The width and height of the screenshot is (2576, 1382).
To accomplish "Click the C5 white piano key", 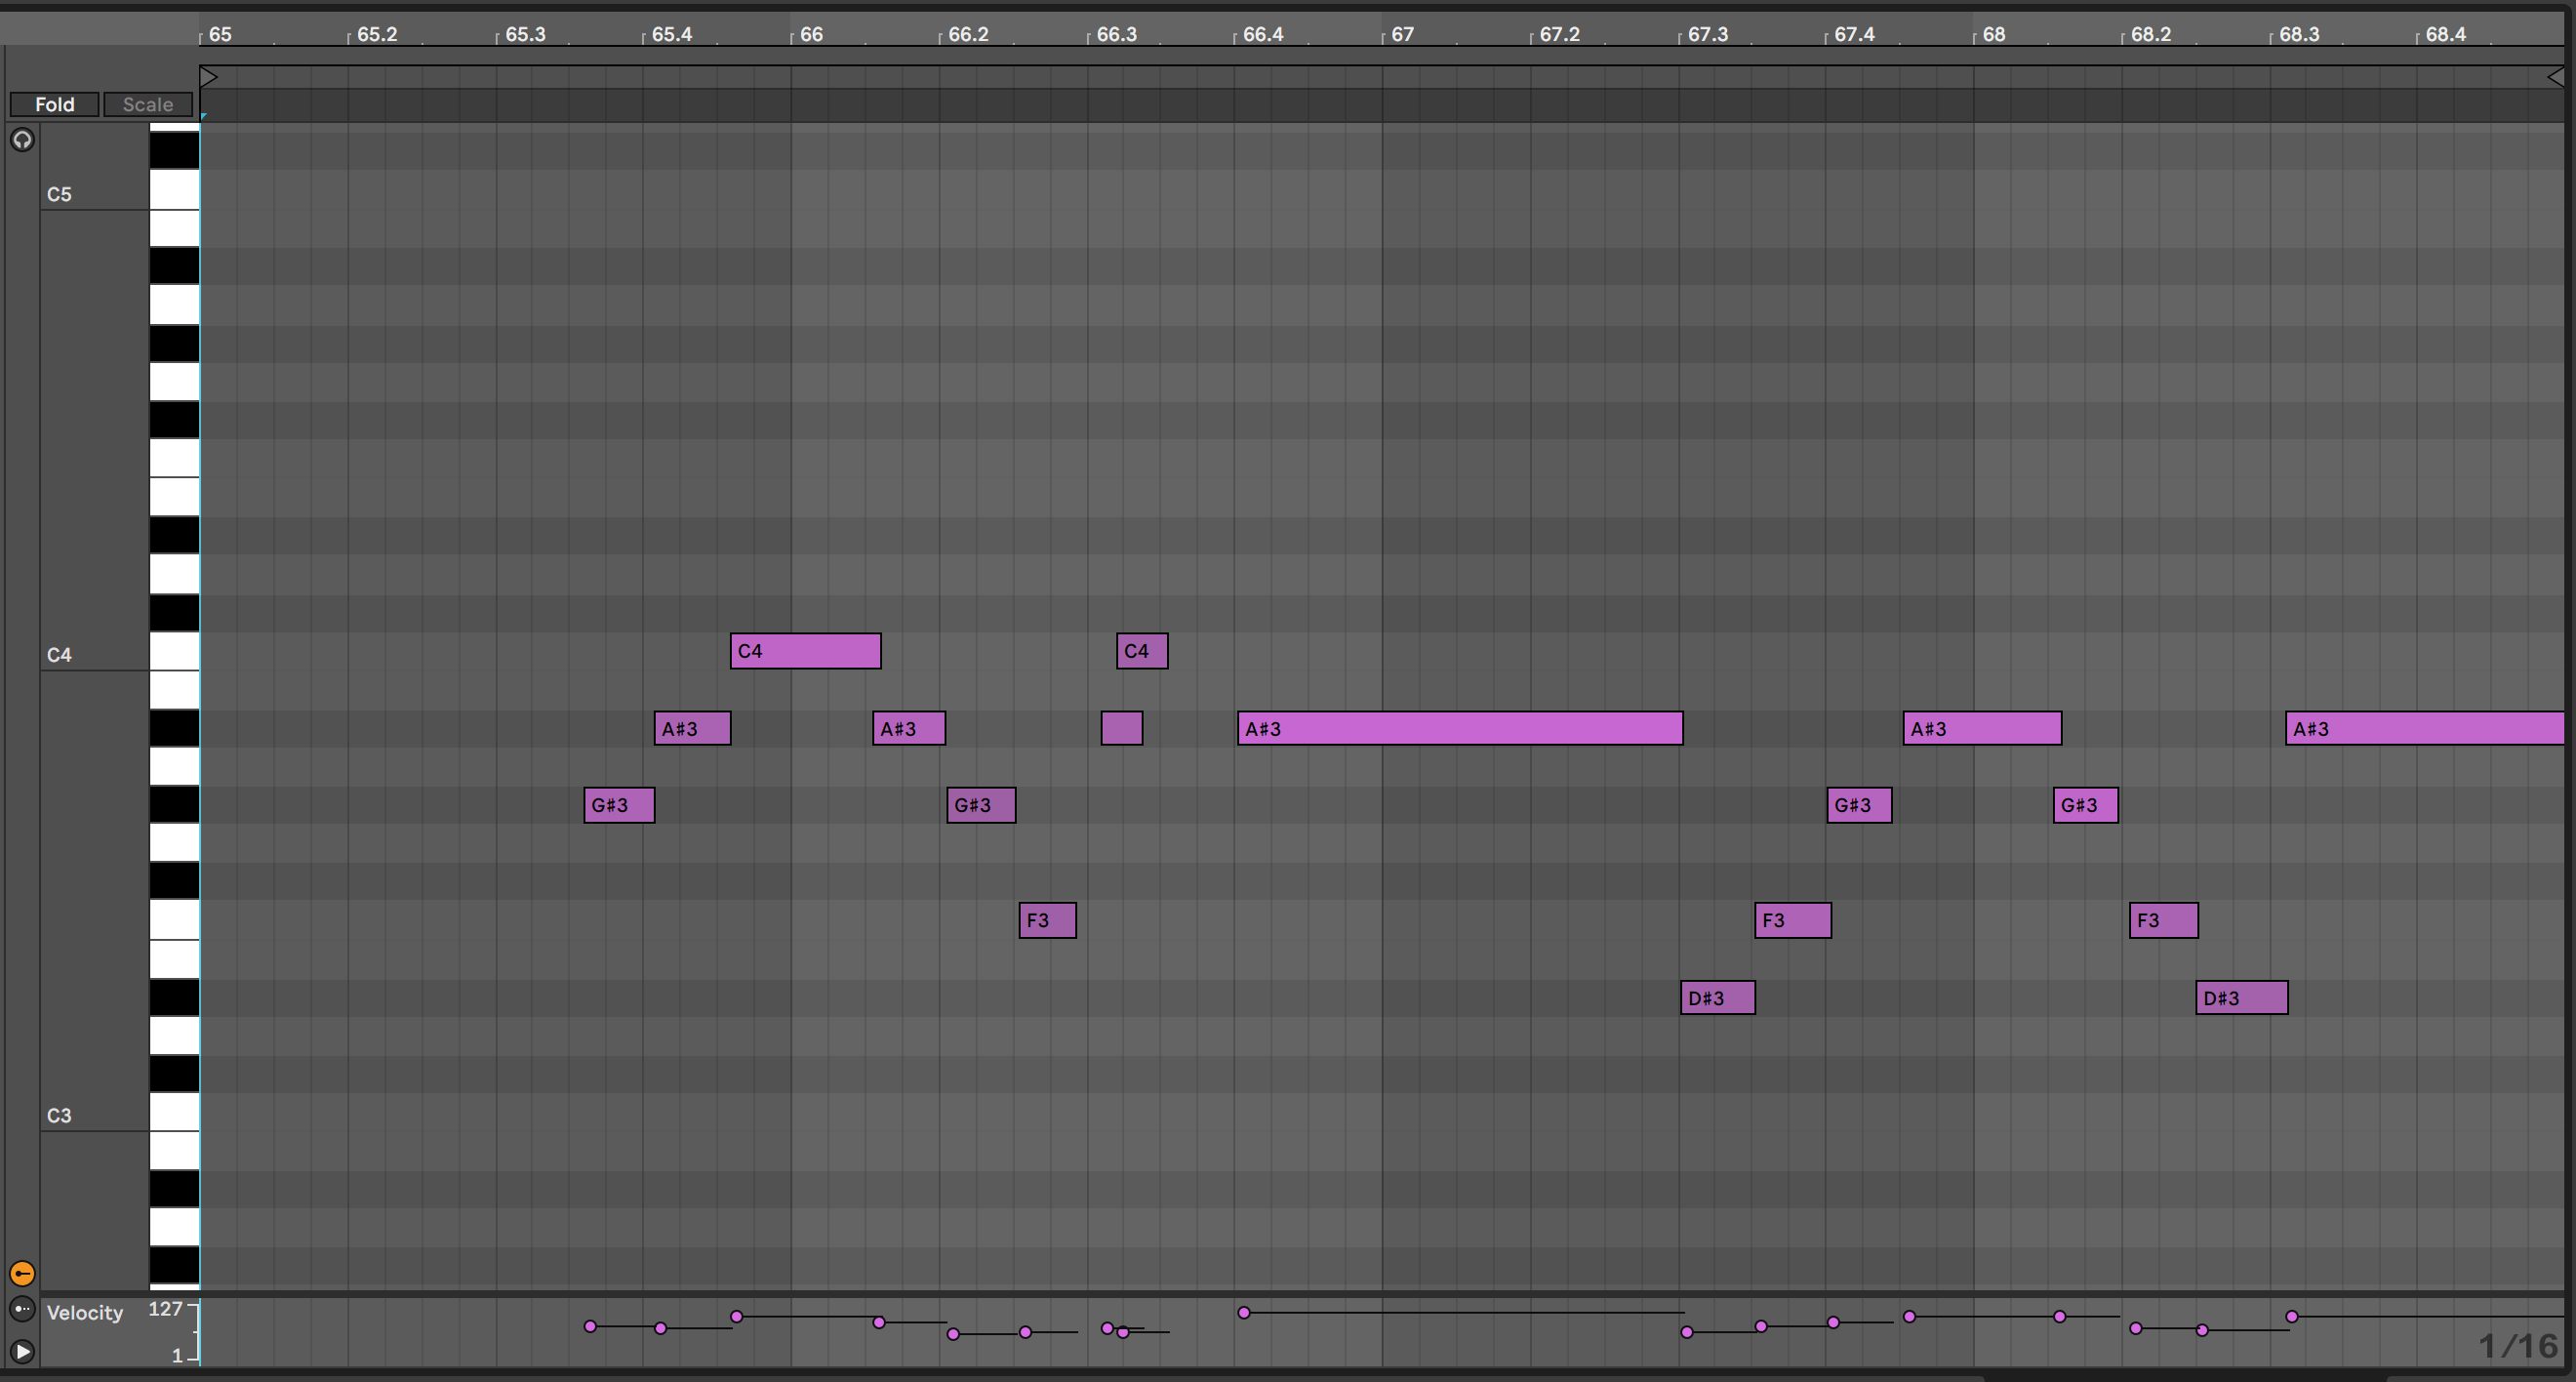I will pos(174,190).
